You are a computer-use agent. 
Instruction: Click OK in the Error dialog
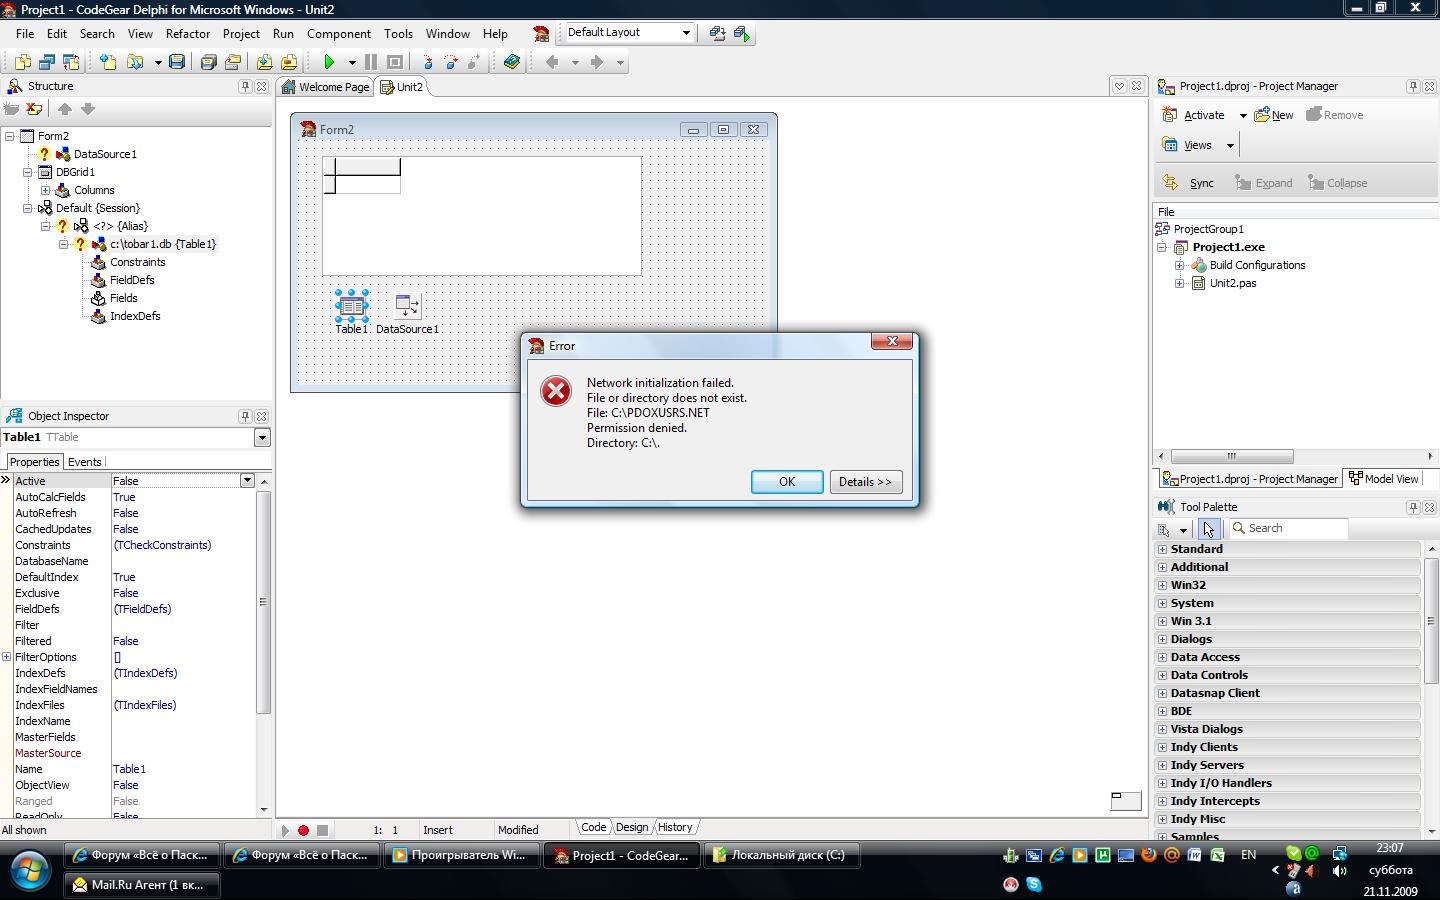[787, 482]
